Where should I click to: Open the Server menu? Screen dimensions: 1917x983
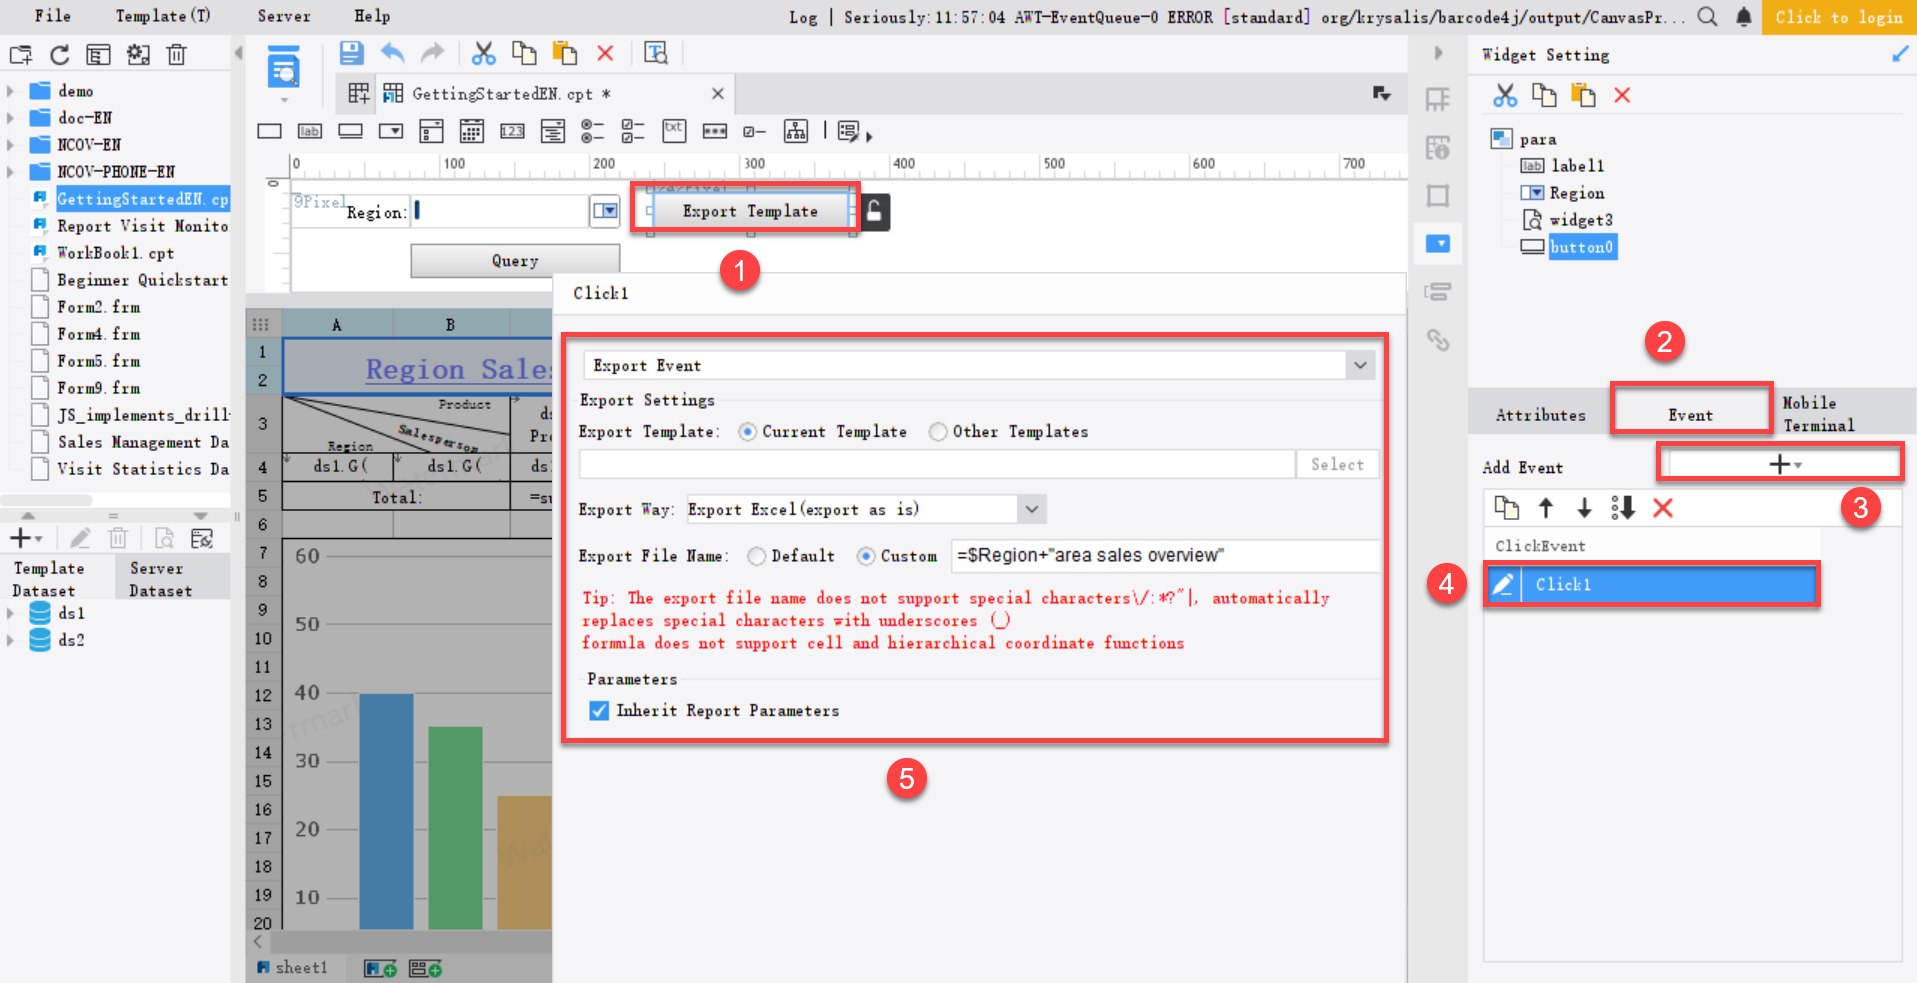pyautogui.click(x=284, y=16)
